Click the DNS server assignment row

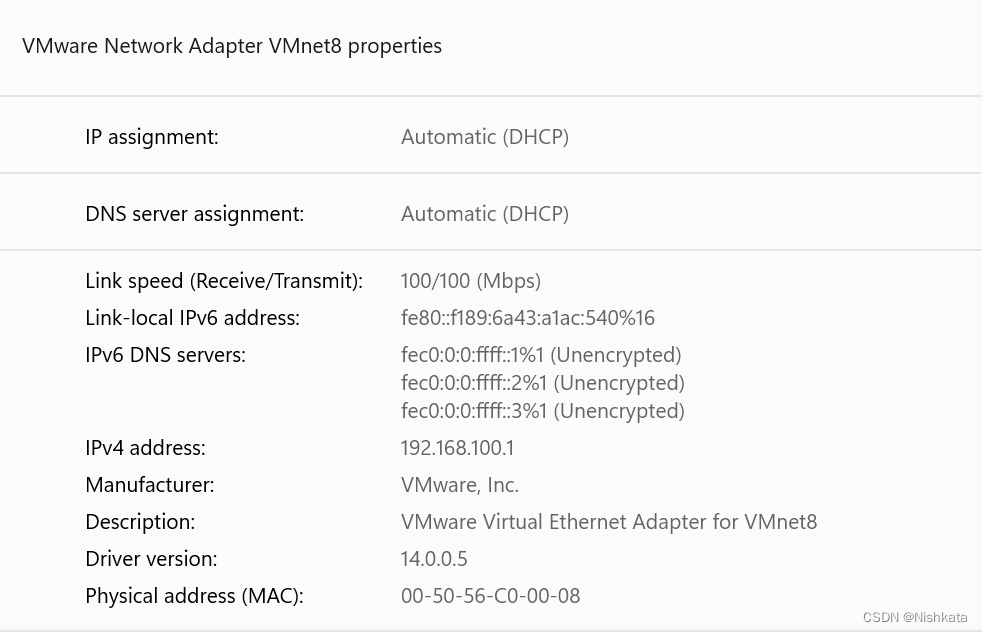(194, 213)
